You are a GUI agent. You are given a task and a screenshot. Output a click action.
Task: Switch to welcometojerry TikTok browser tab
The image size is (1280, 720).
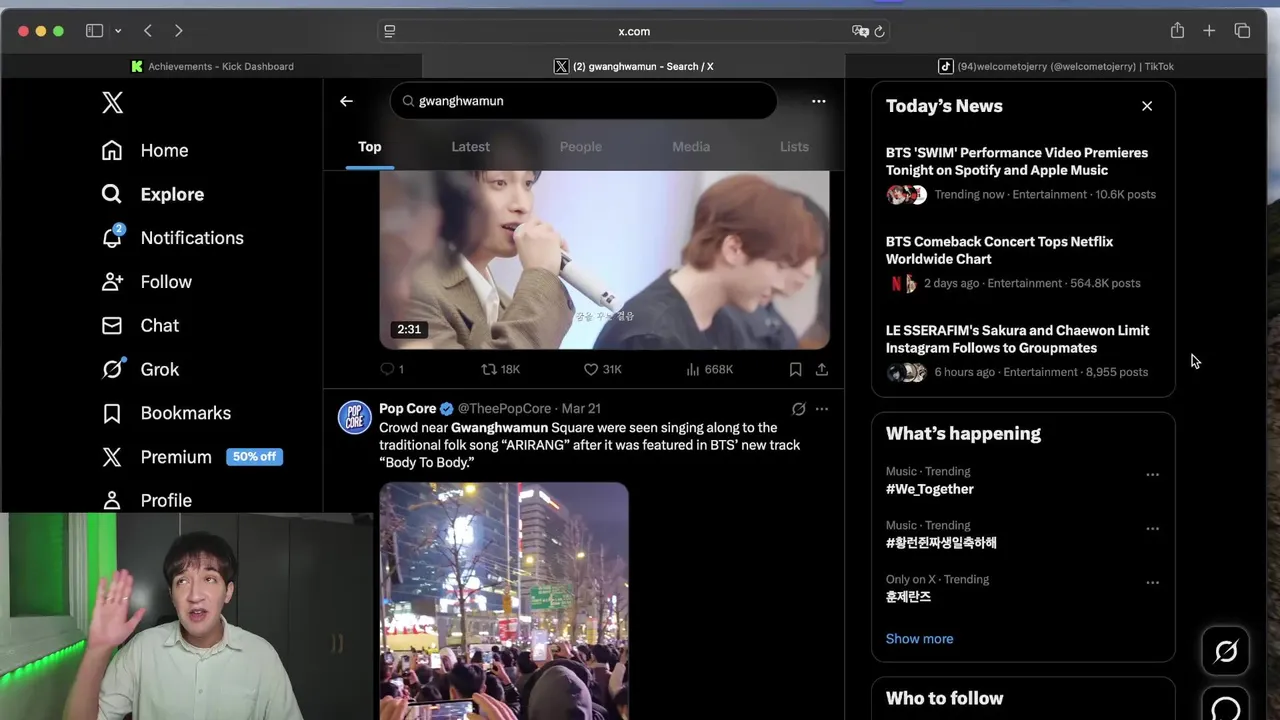pos(1056,66)
